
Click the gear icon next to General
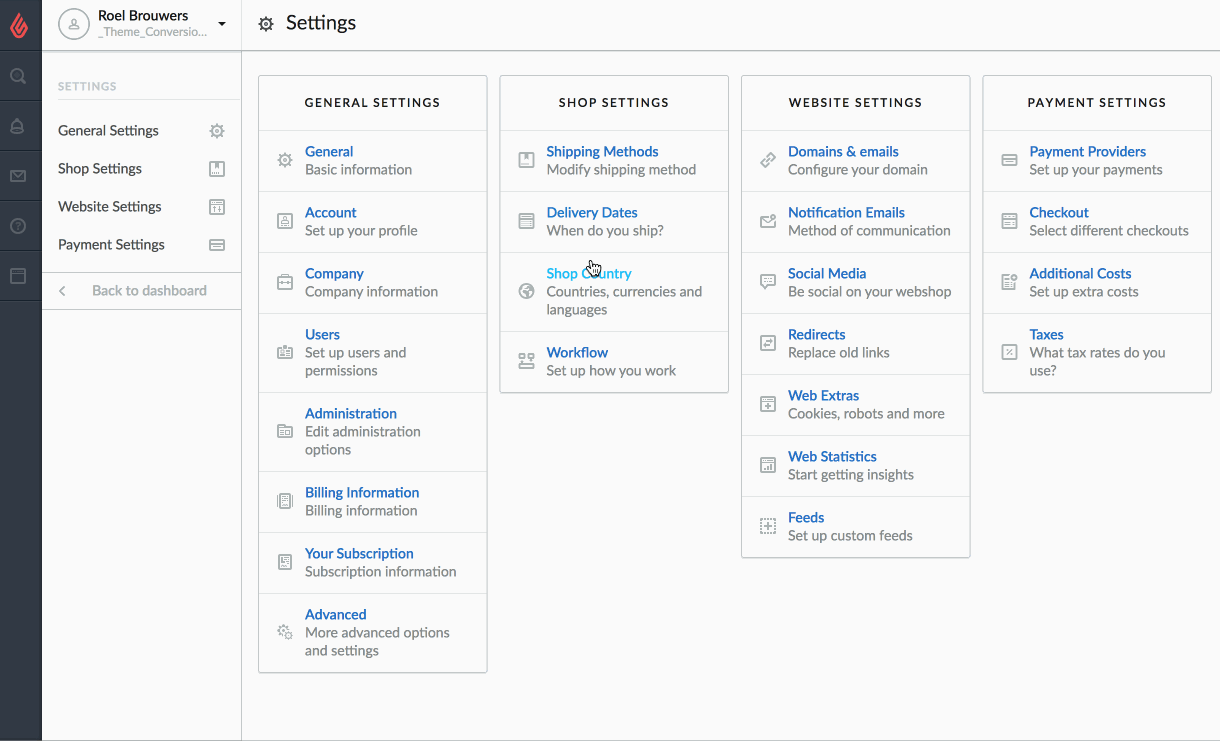[x=285, y=160]
